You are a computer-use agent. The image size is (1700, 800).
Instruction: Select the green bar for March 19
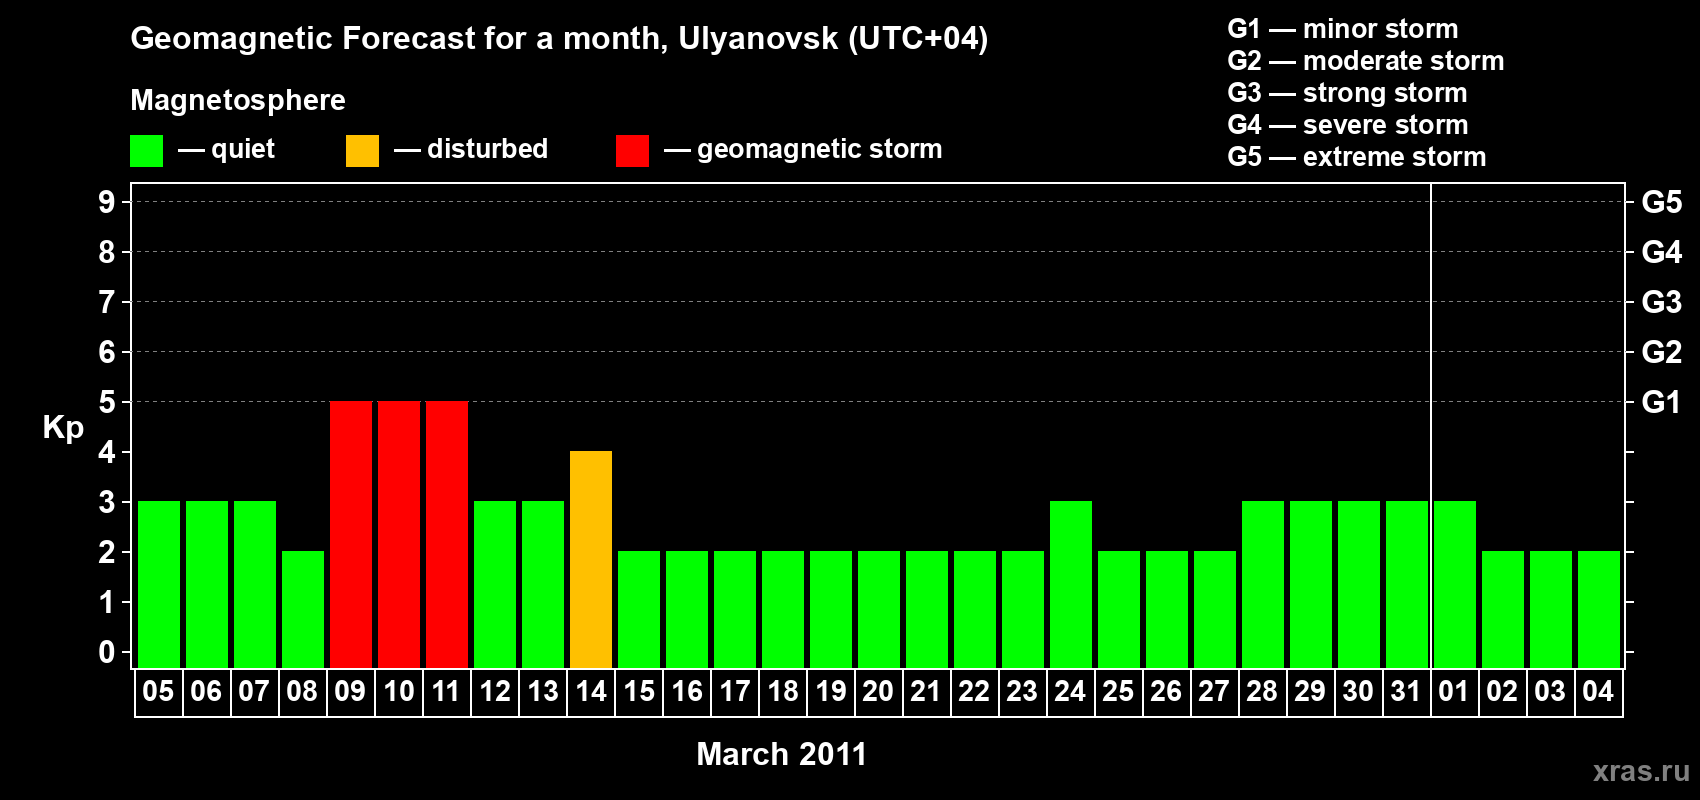(831, 610)
